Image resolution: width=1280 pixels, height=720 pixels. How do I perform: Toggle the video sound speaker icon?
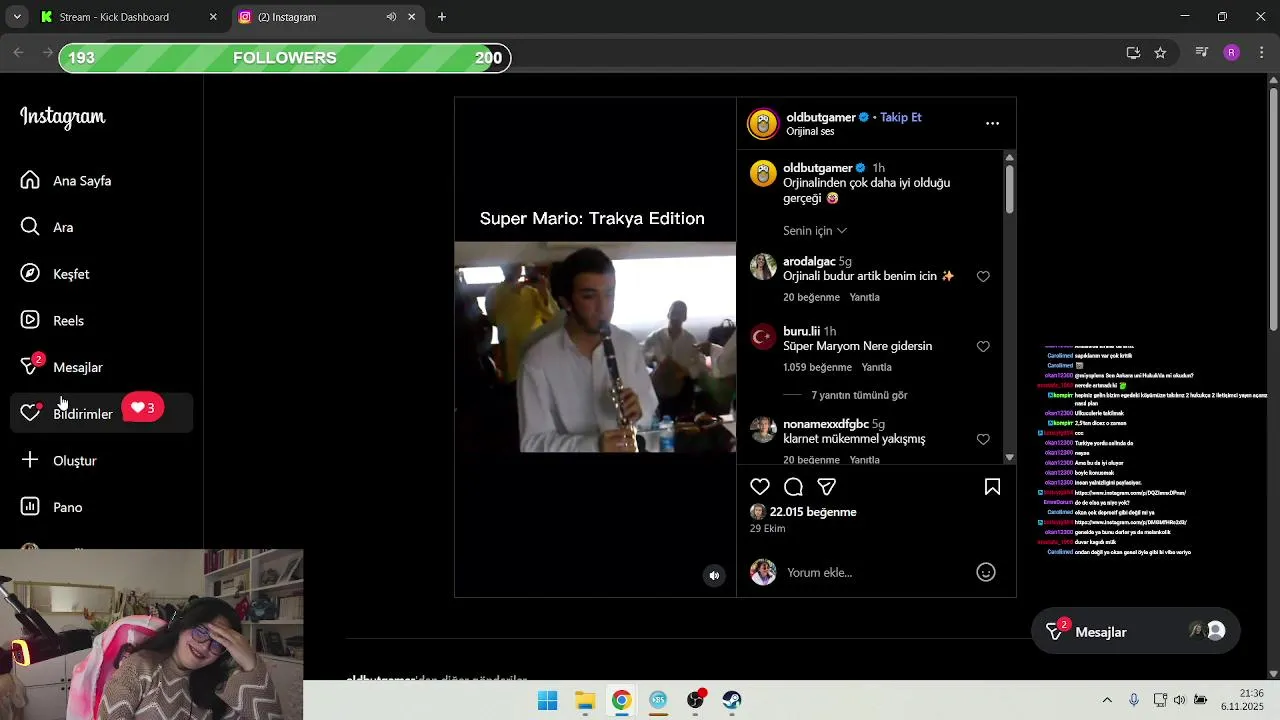click(x=714, y=575)
